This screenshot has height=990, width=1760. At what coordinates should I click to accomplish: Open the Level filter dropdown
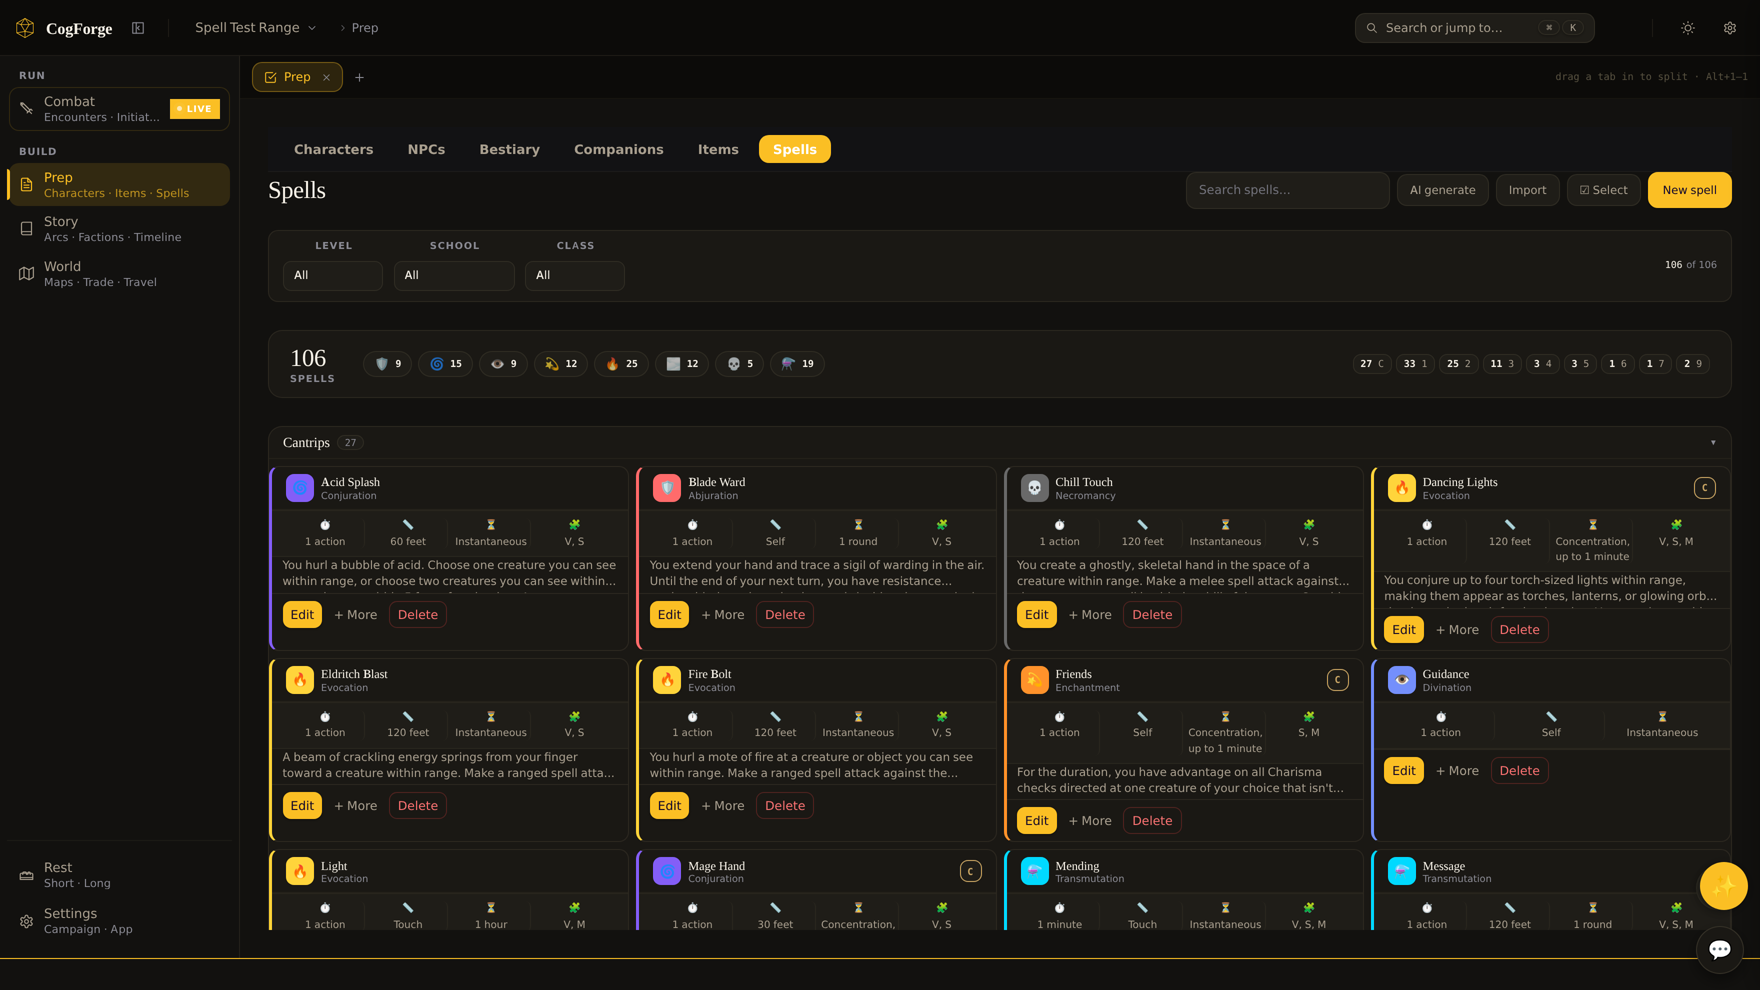(x=333, y=275)
